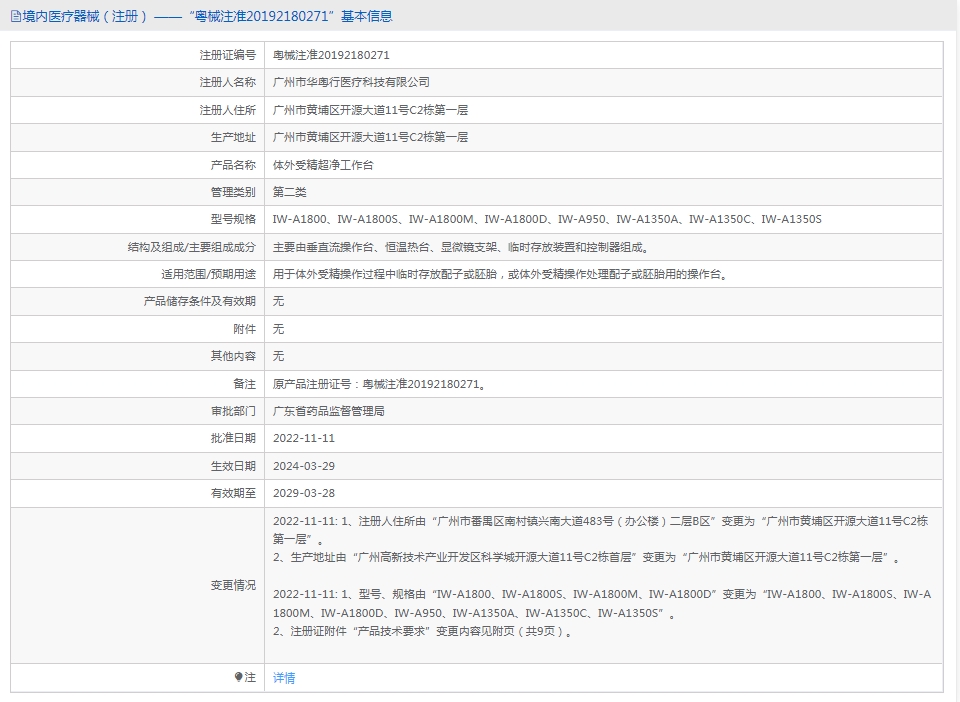The image size is (960, 702).
Task: Click the bullet icon next to 注
Action: click(238, 677)
